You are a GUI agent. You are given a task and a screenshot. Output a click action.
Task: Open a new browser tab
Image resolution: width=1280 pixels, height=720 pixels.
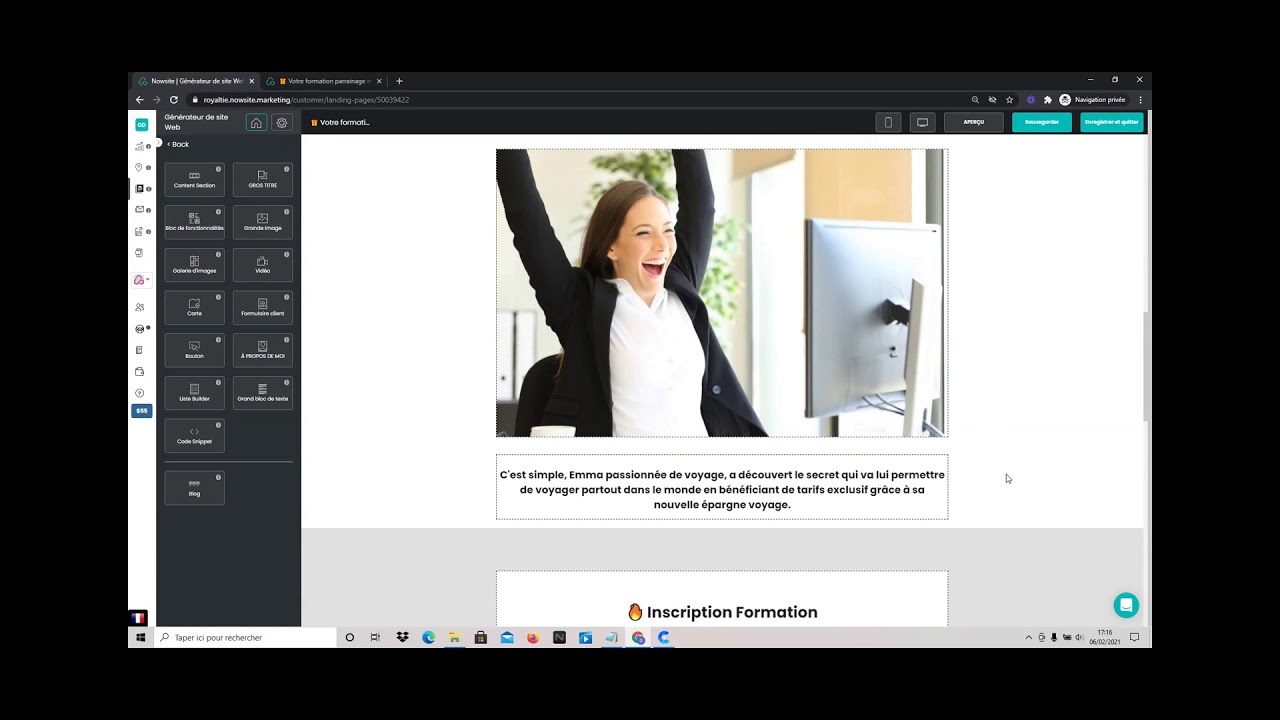tap(399, 81)
